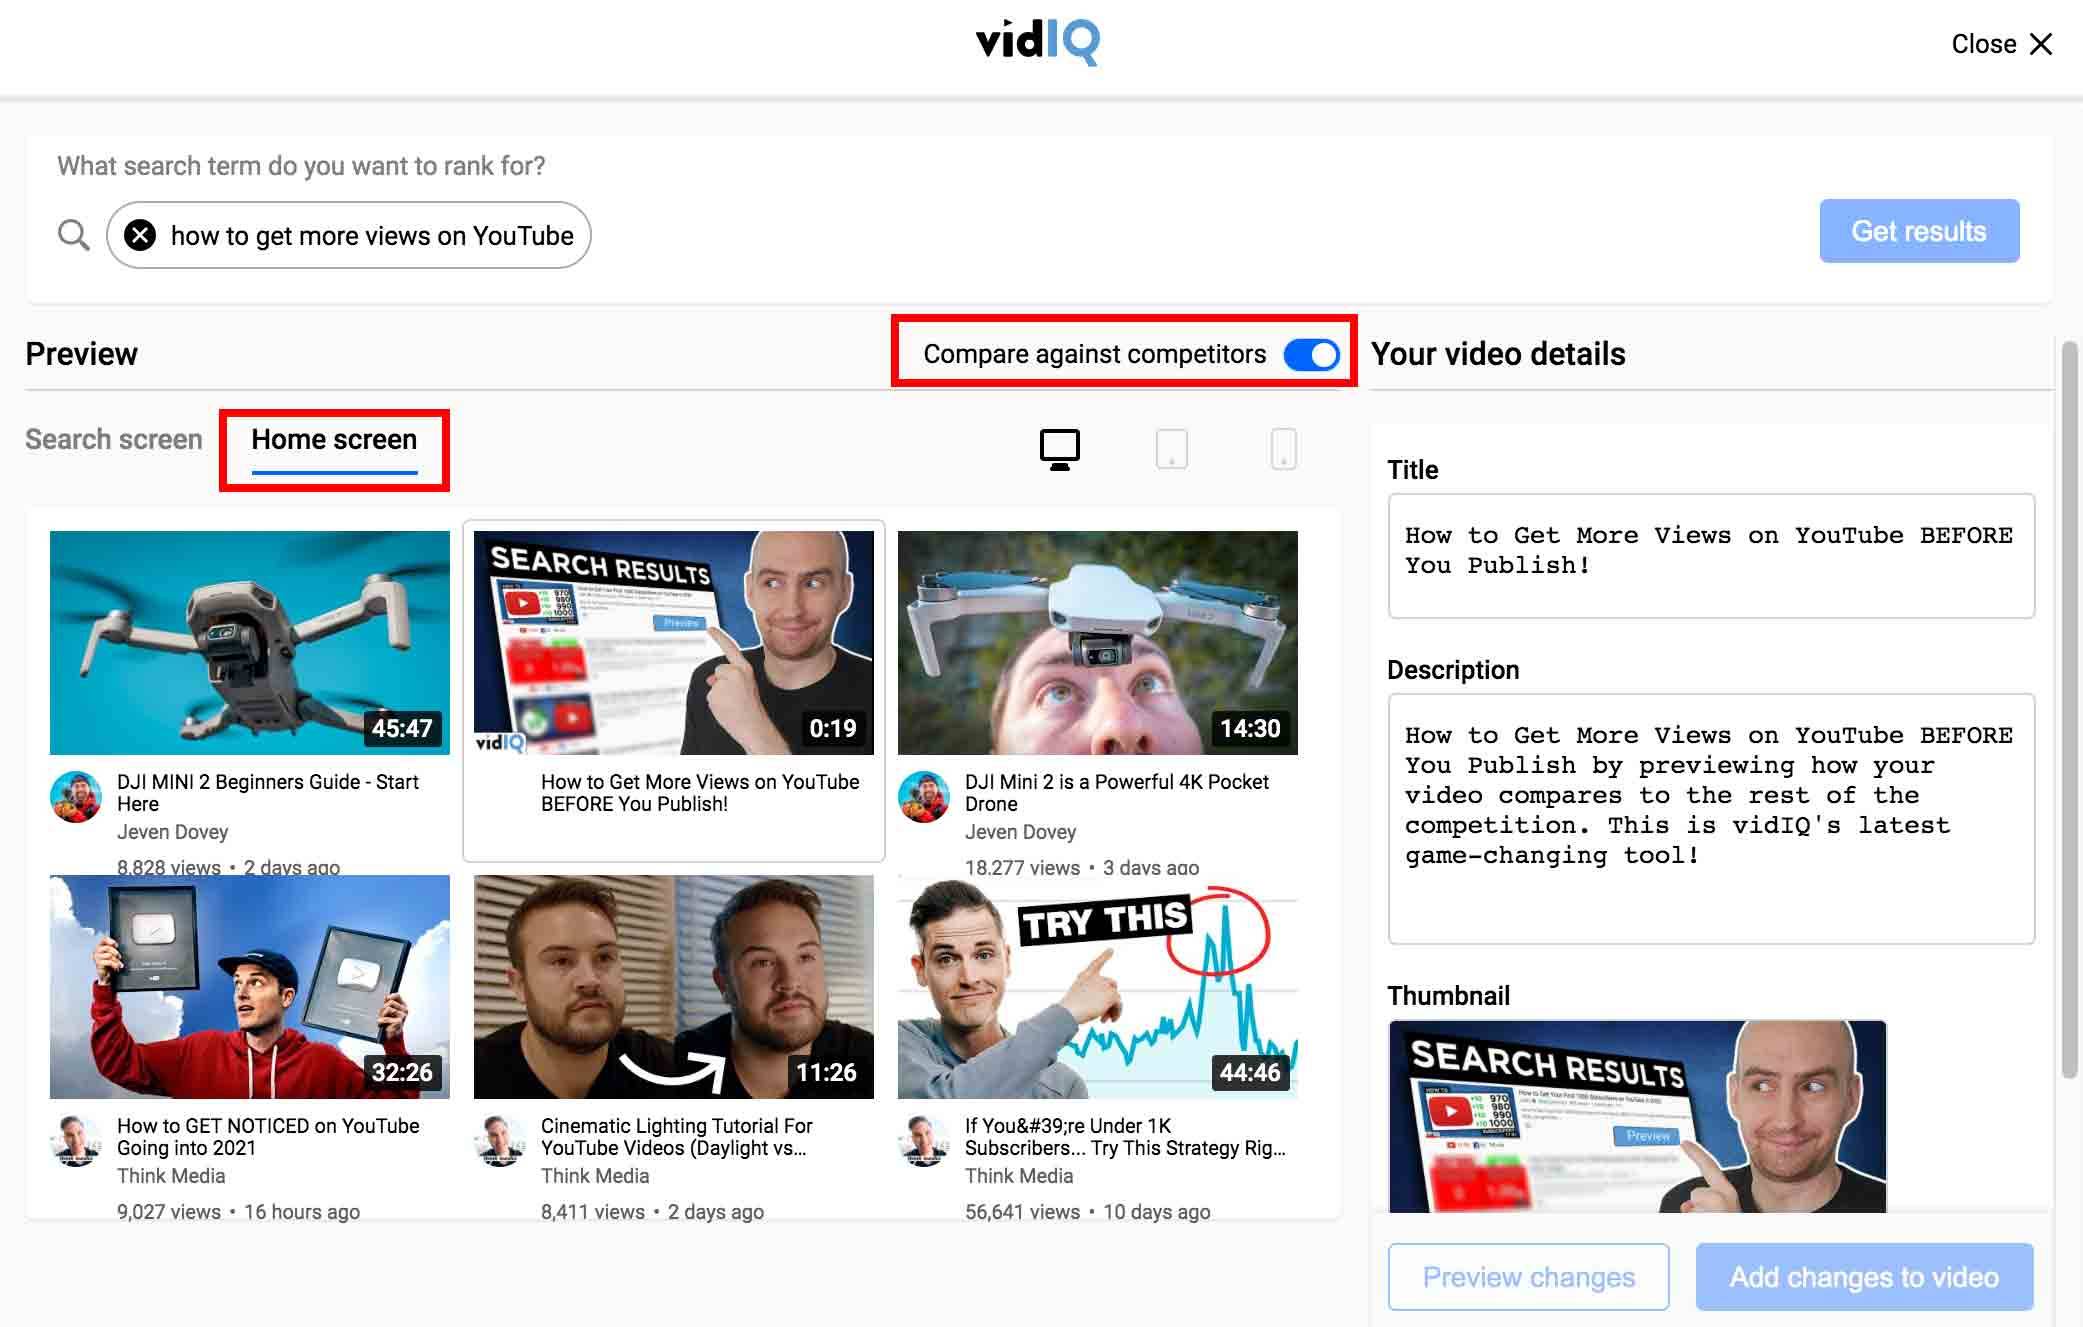2083x1327 pixels.
Task: Click the tablet preview icon
Action: coord(1169,448)
